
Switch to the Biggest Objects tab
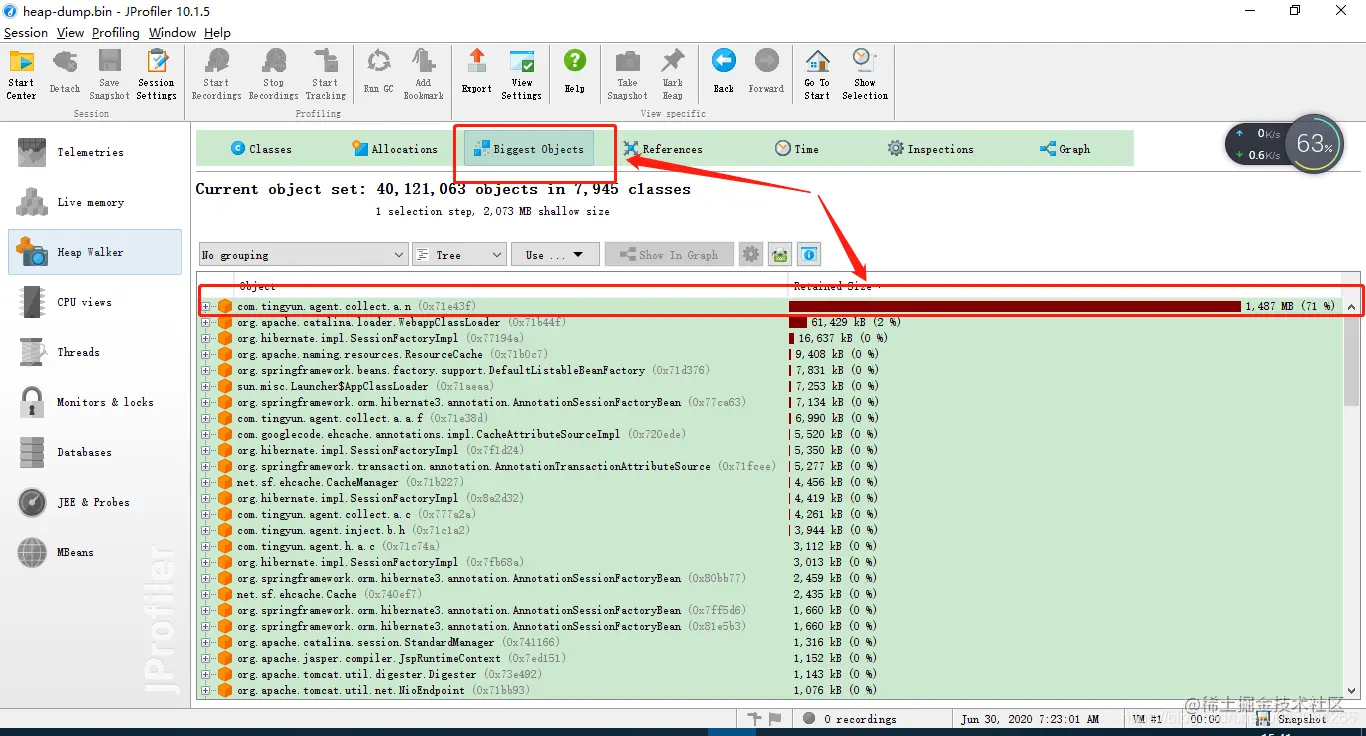click(530, 149)
